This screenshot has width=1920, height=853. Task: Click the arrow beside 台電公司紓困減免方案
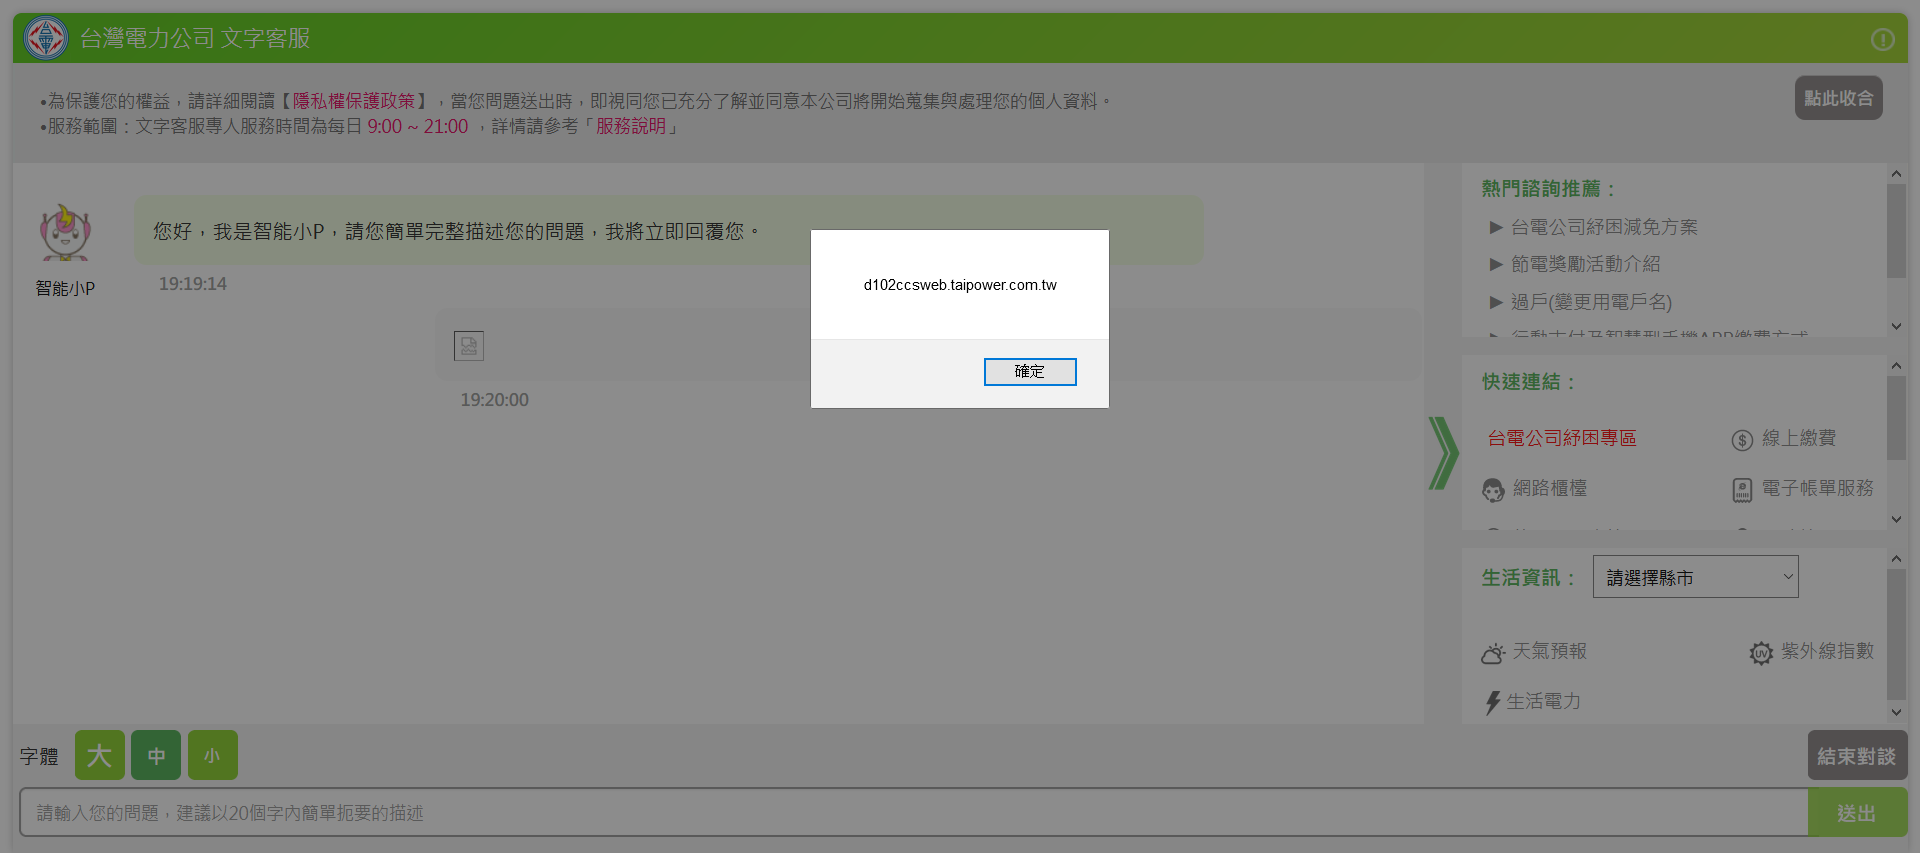(1496, 227)
